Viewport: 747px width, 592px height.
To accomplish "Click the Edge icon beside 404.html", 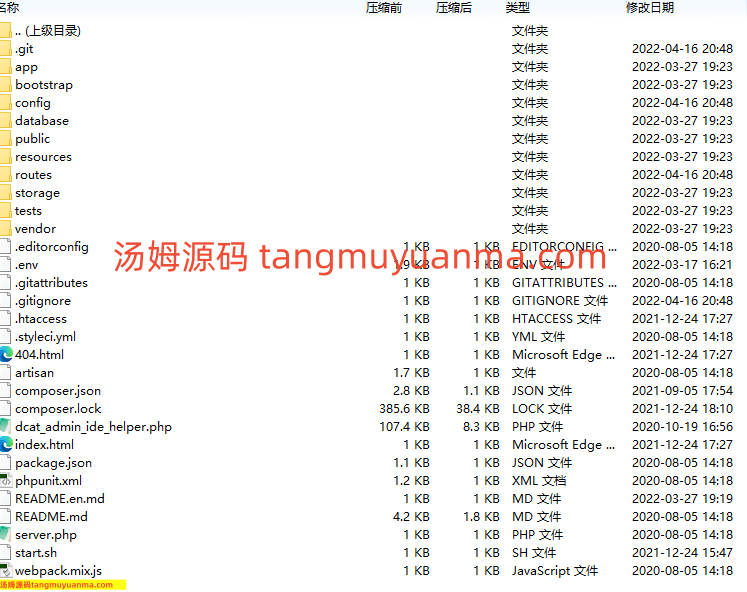I will (6, 355).
